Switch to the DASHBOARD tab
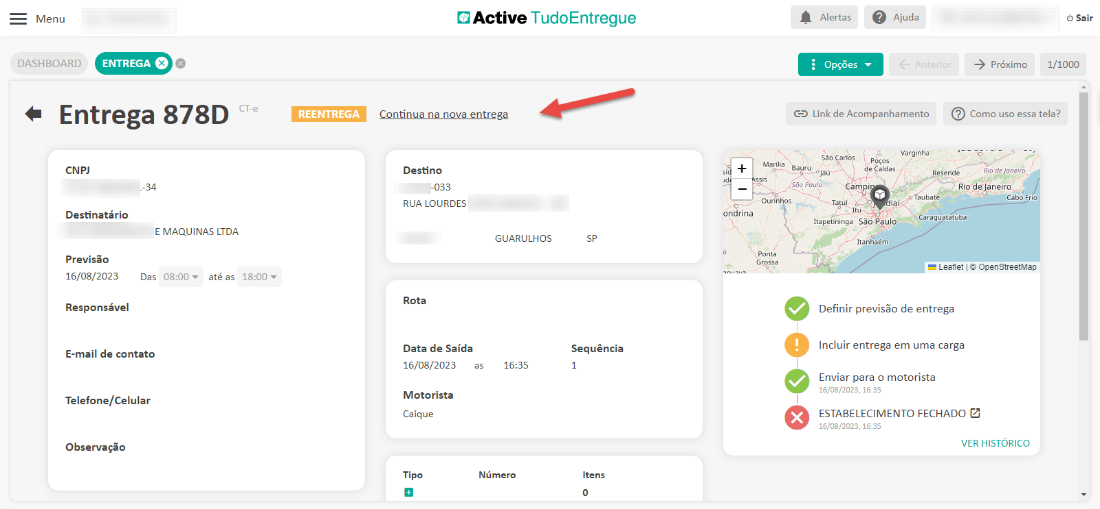The height and width of the screenshot is (509, 1100). pyautogui.click(x=49, y=63)
